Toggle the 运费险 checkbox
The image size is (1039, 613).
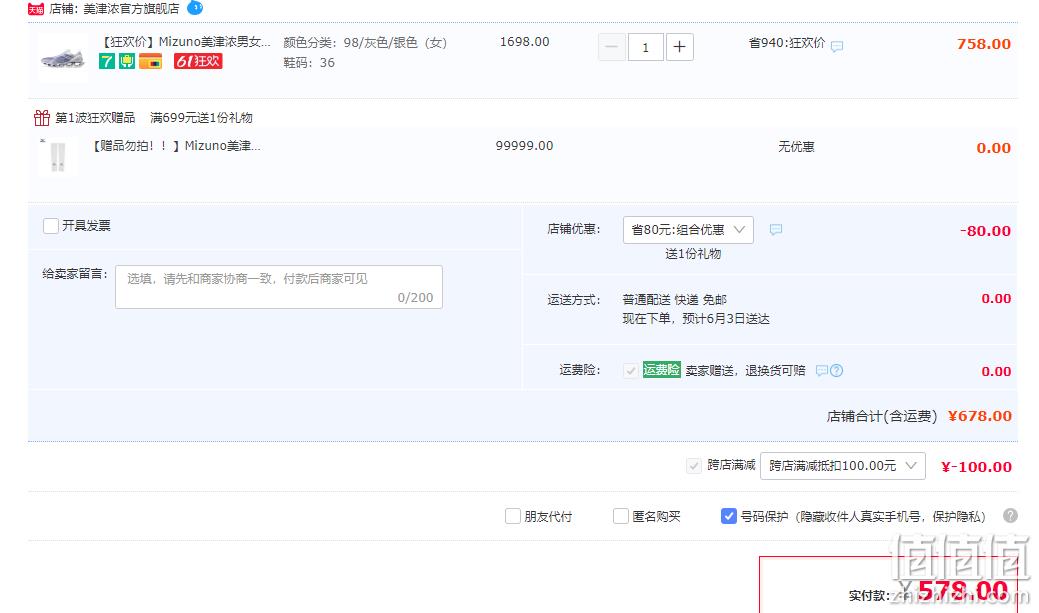click(x=630, y=370)
